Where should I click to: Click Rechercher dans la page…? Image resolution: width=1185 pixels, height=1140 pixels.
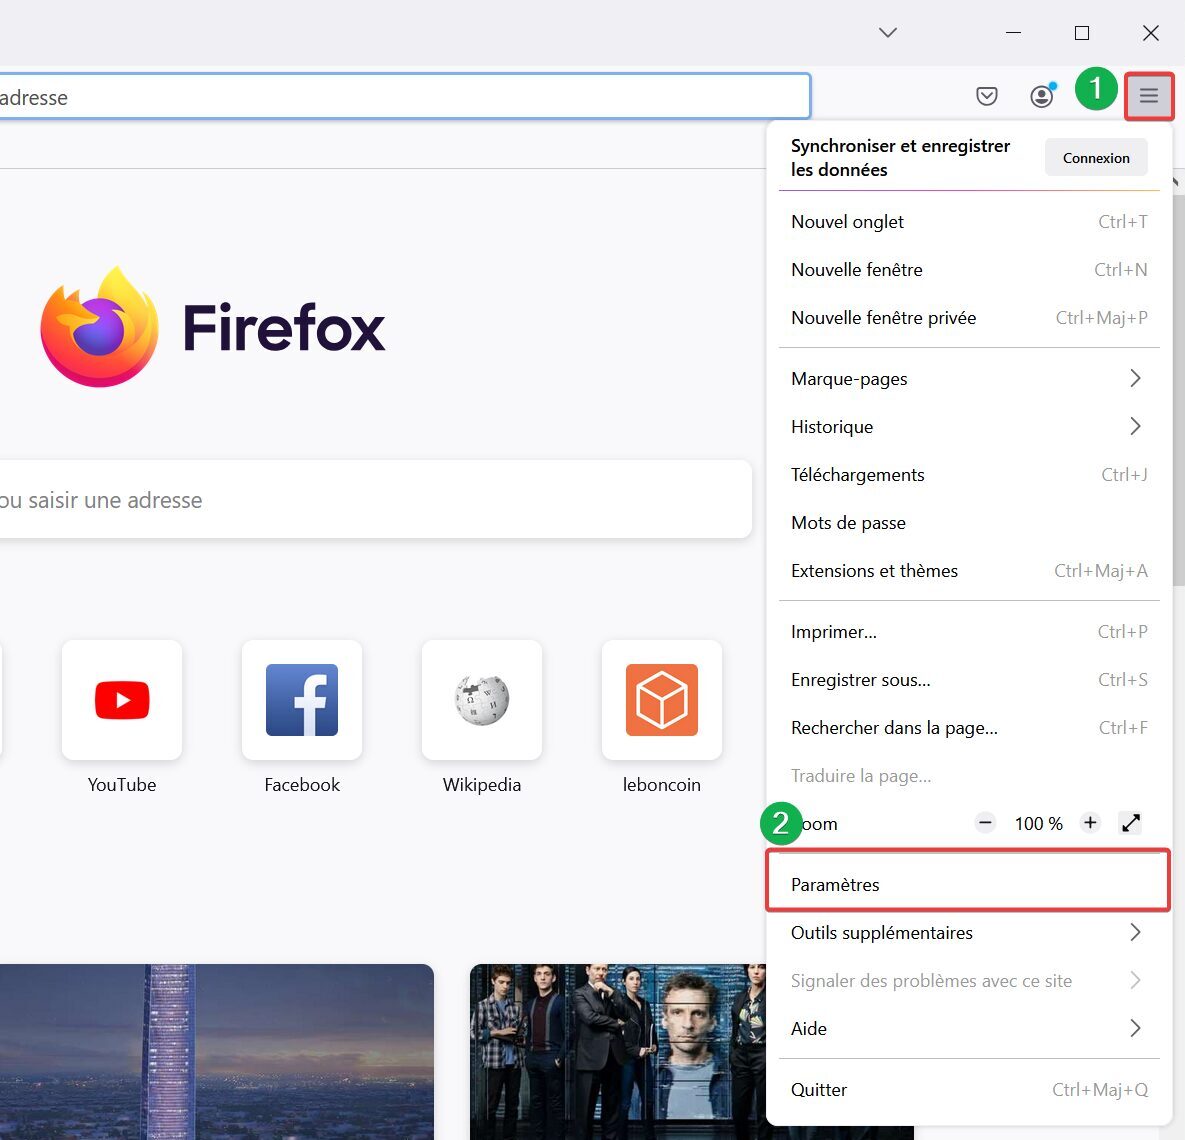tap(969, 727)
